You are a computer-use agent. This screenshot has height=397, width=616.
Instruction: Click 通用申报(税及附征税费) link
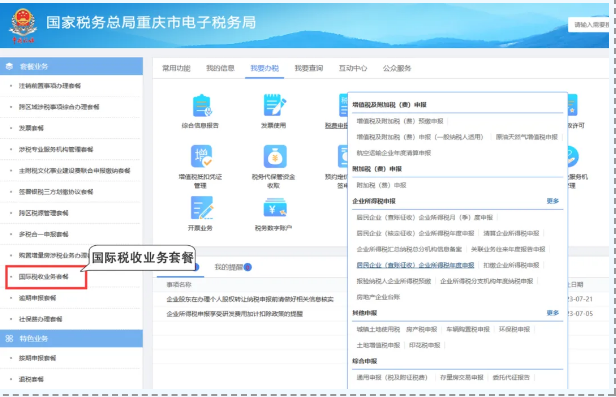(392, 377)
